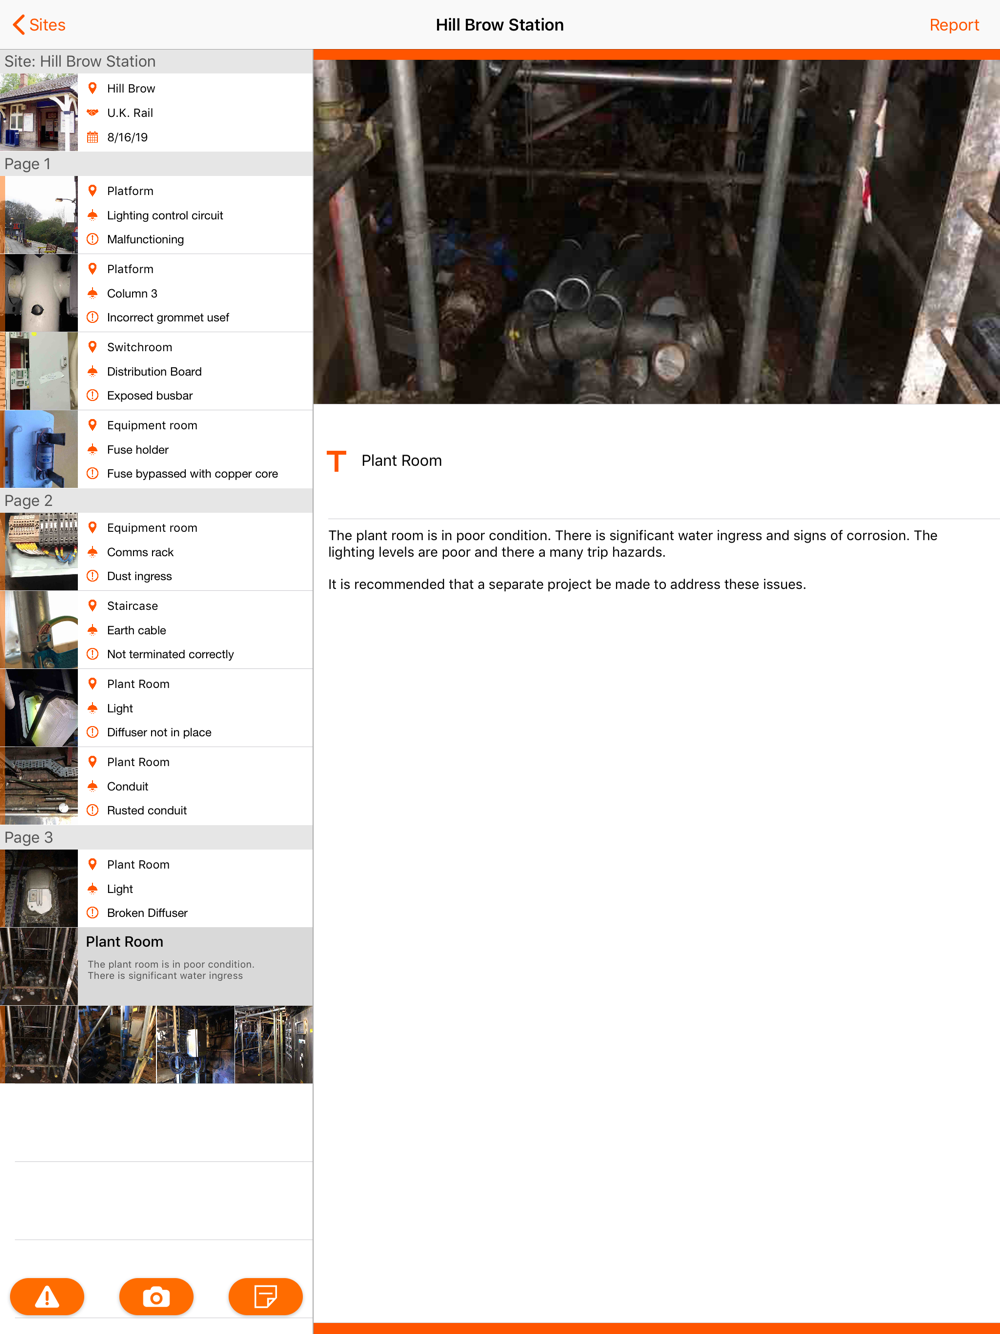Screen dimensions: 1000x1334
Task: Select the Diffuser not in place thumbnail
Action: click(x=39, y=708)
